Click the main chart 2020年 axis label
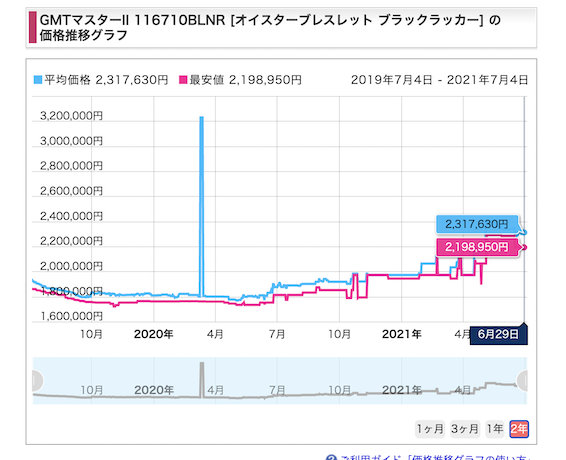 click(x=154, y=334)
